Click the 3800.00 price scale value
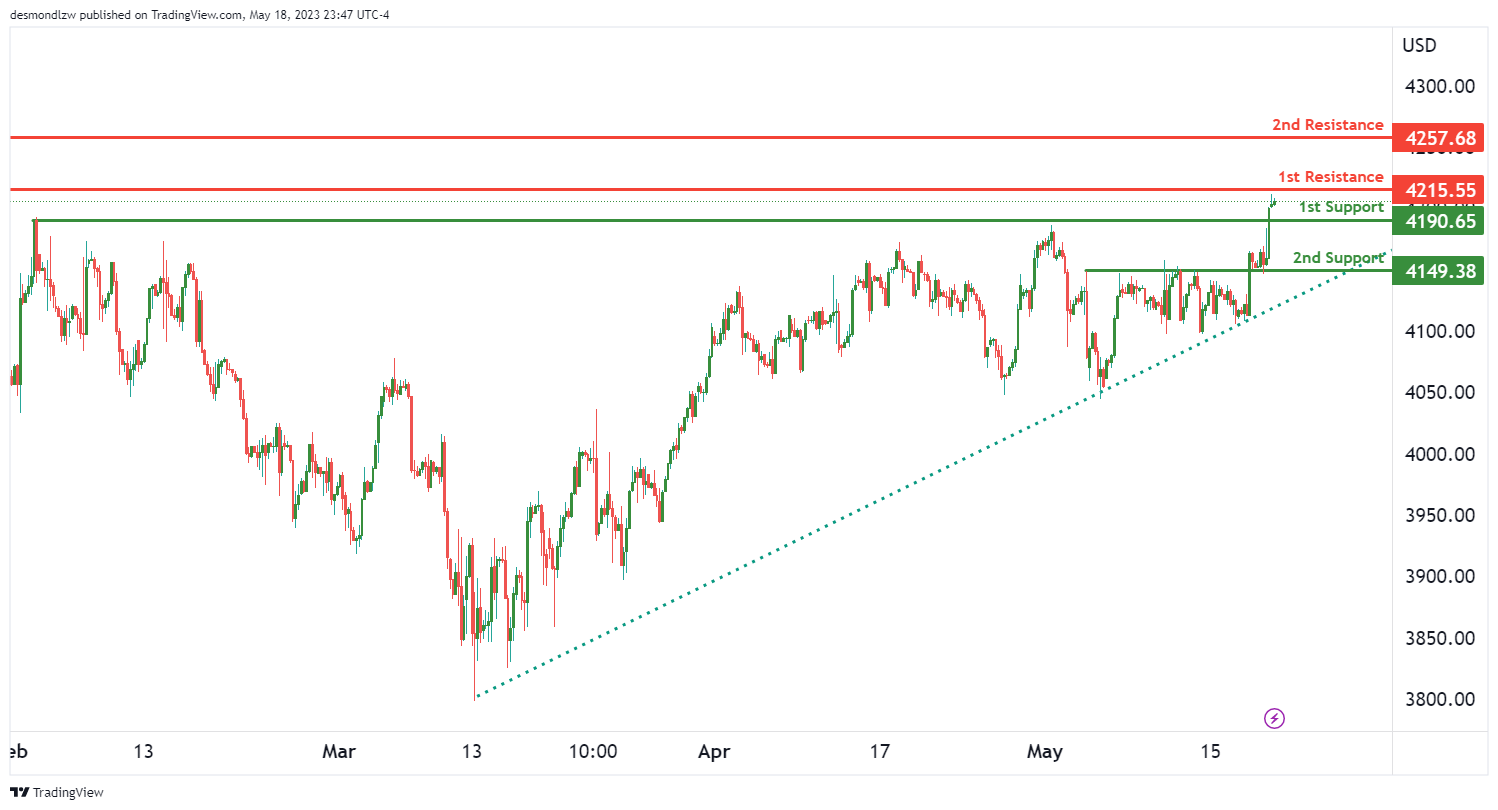This screenshot has height=810, width=1498. click(1439, 699)
